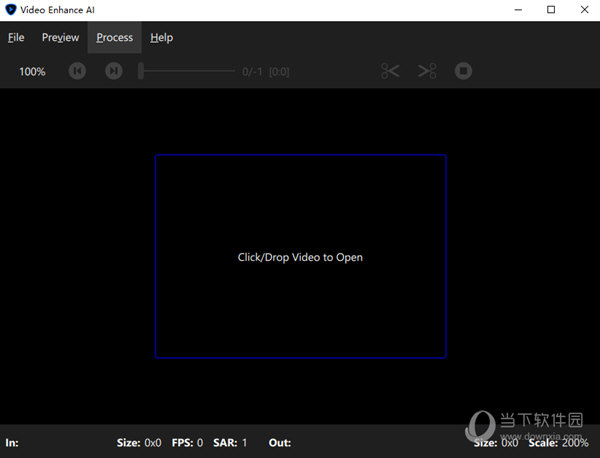Click the Click/Drop Video to Open area
The image size is (600, 458).
pos(300,257)
